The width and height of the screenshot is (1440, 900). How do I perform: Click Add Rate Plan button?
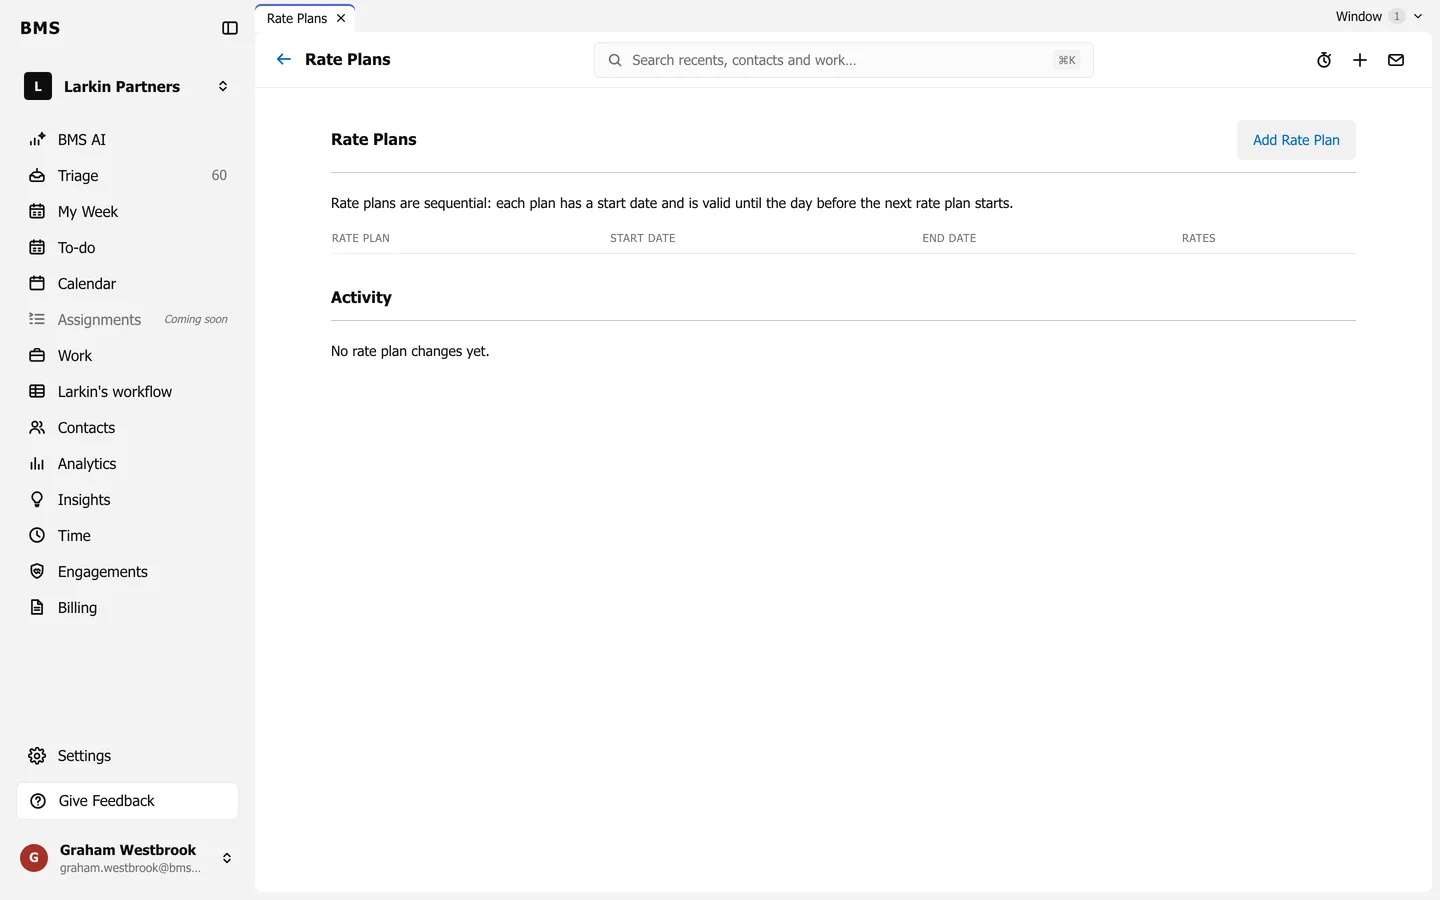[x=1296, y=140]
